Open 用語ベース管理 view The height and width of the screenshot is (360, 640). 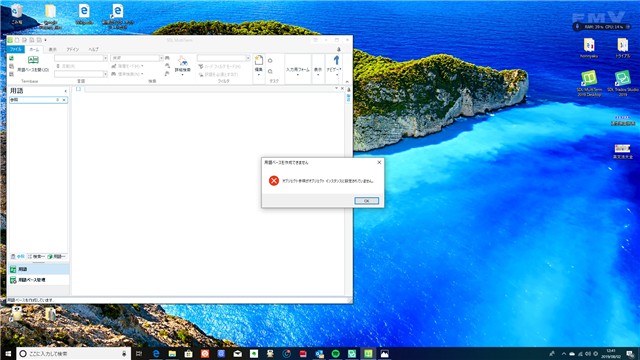click(38, 280)
